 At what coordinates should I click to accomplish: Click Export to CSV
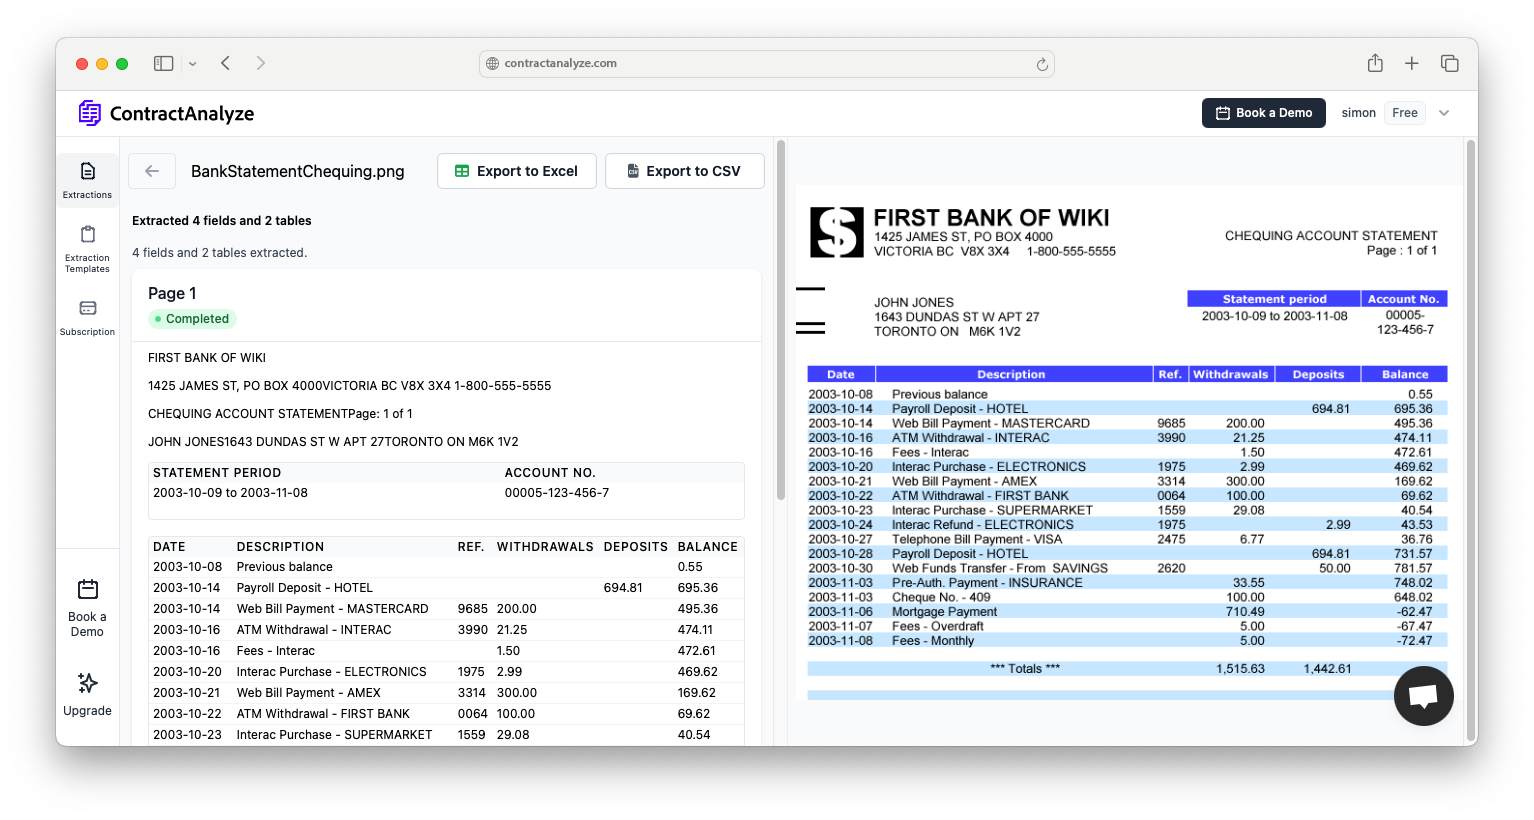click(x=684, y=170)
